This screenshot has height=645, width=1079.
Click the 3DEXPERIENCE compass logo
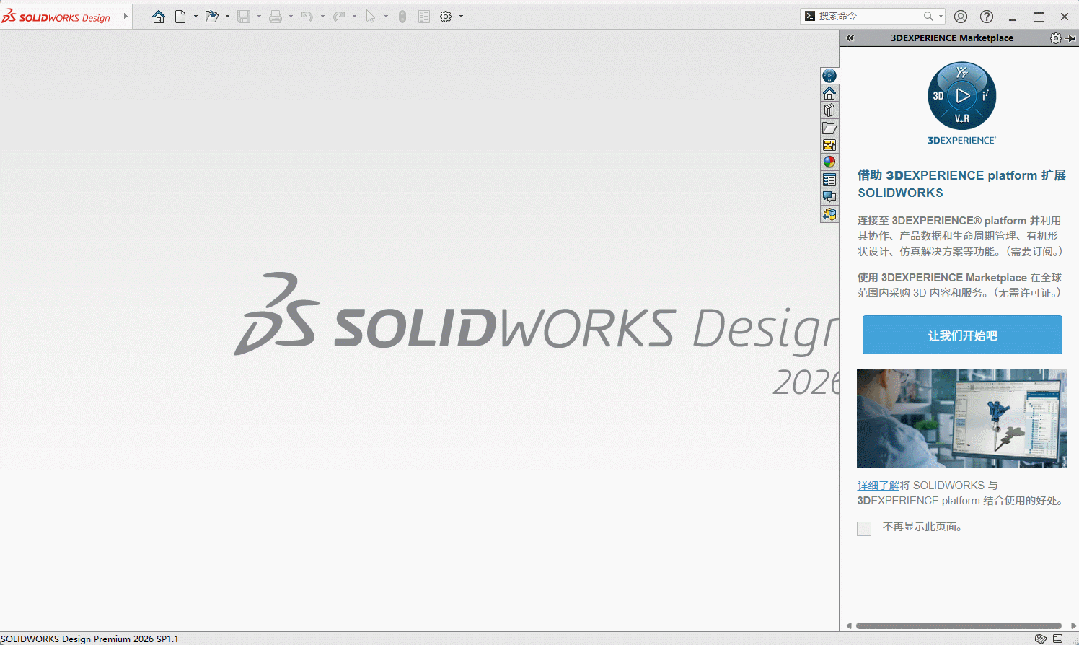pyautogui.click(x=961, y=96)
